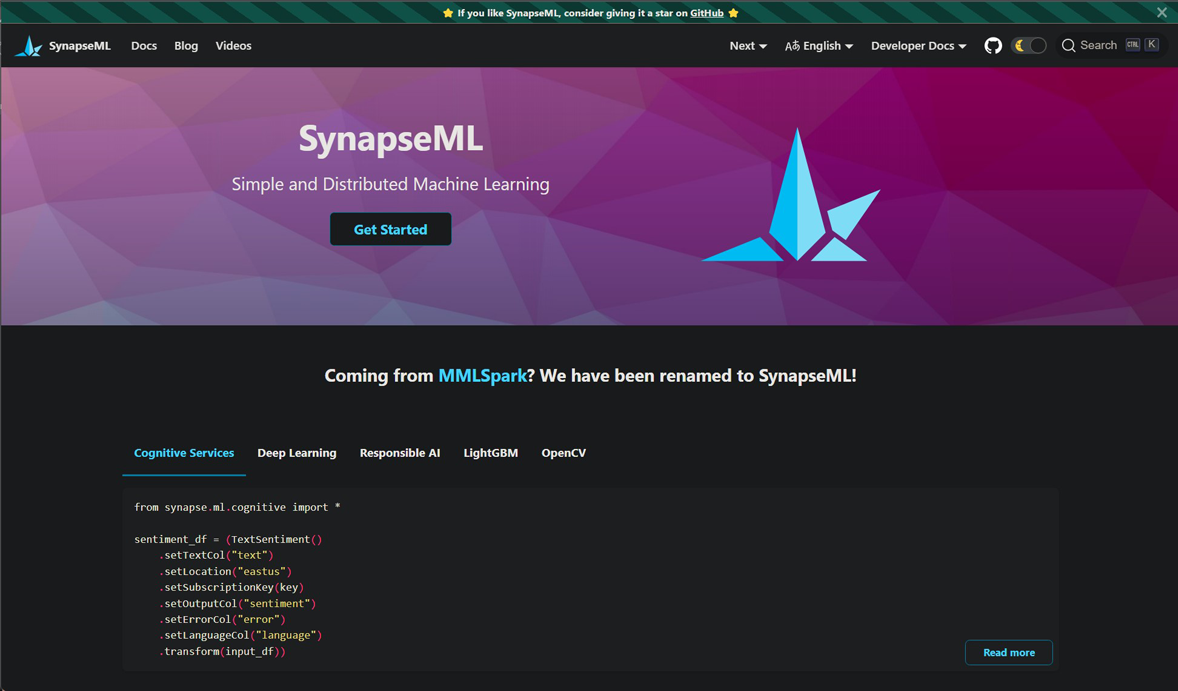Follow the GitHub link in banner
This screenshot has height=691, width=1178.
pos(707,13)
